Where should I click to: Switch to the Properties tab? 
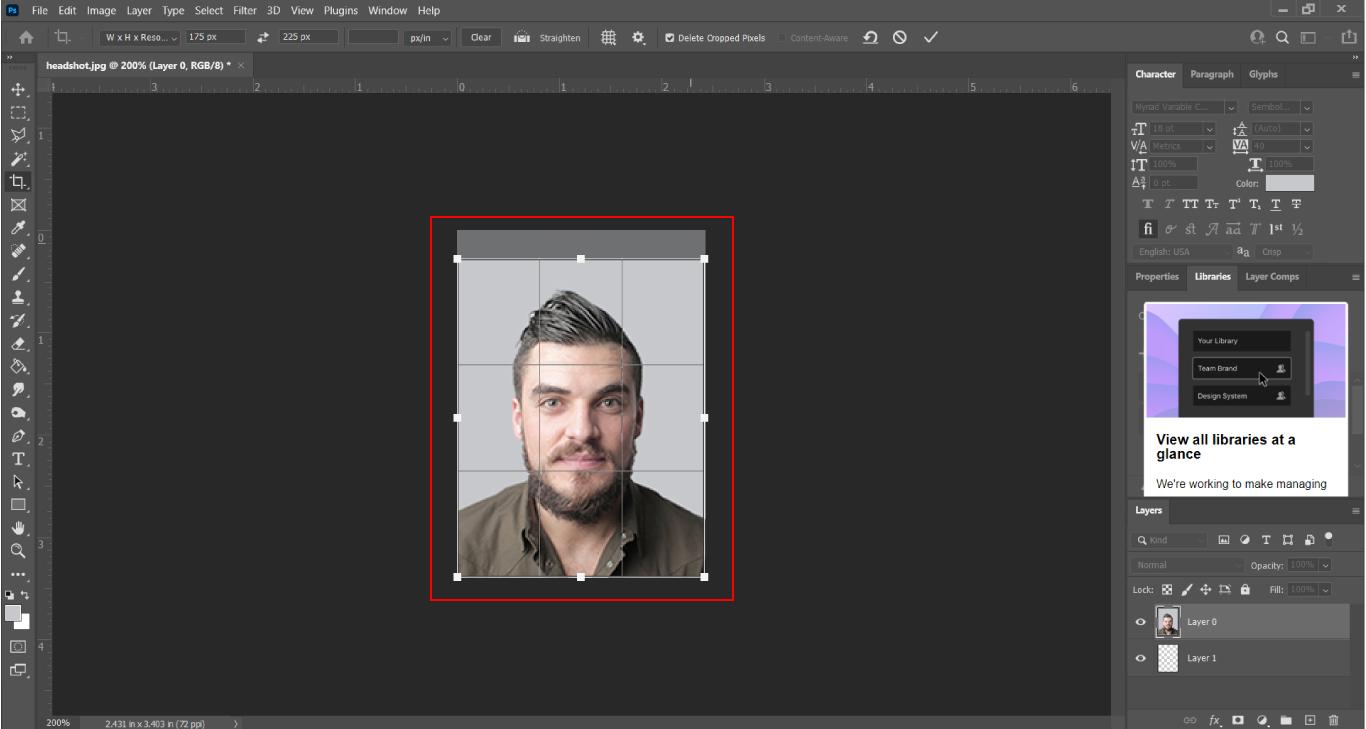1157,277
